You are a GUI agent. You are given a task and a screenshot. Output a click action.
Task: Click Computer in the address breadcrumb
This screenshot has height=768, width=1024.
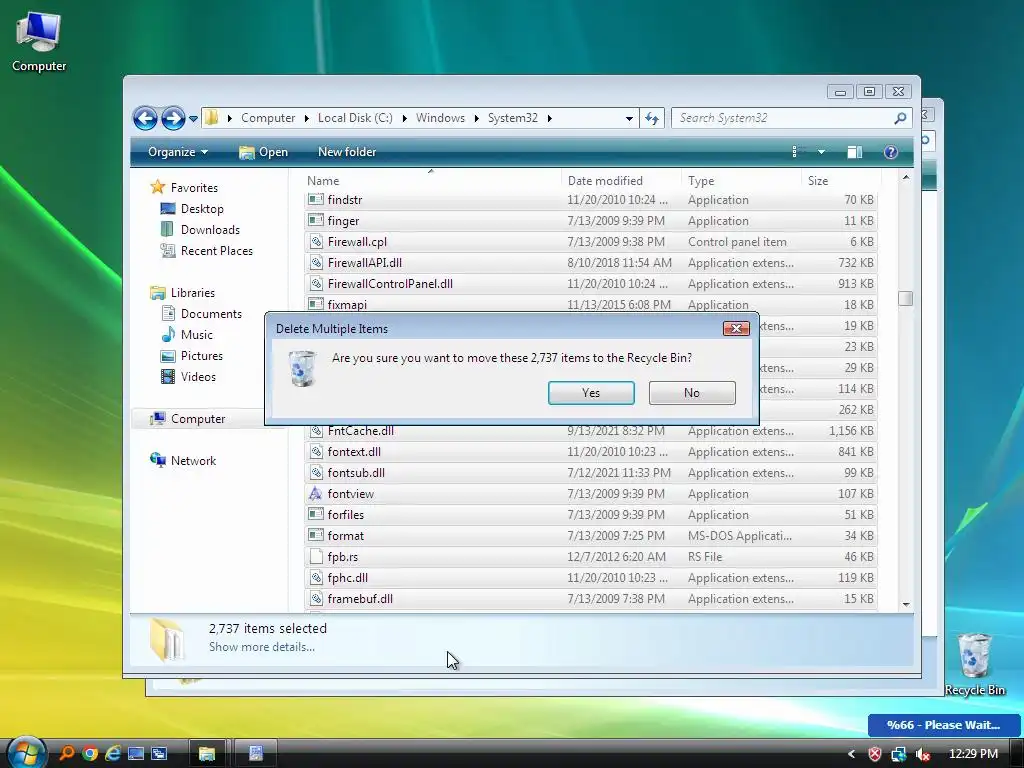click(268, 118)
